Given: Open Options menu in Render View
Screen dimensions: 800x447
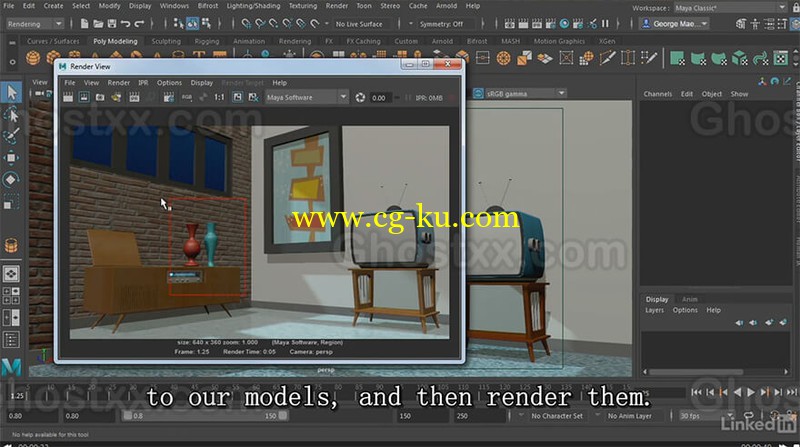Looking at the screenshot, I should click(x=169, y=83).
